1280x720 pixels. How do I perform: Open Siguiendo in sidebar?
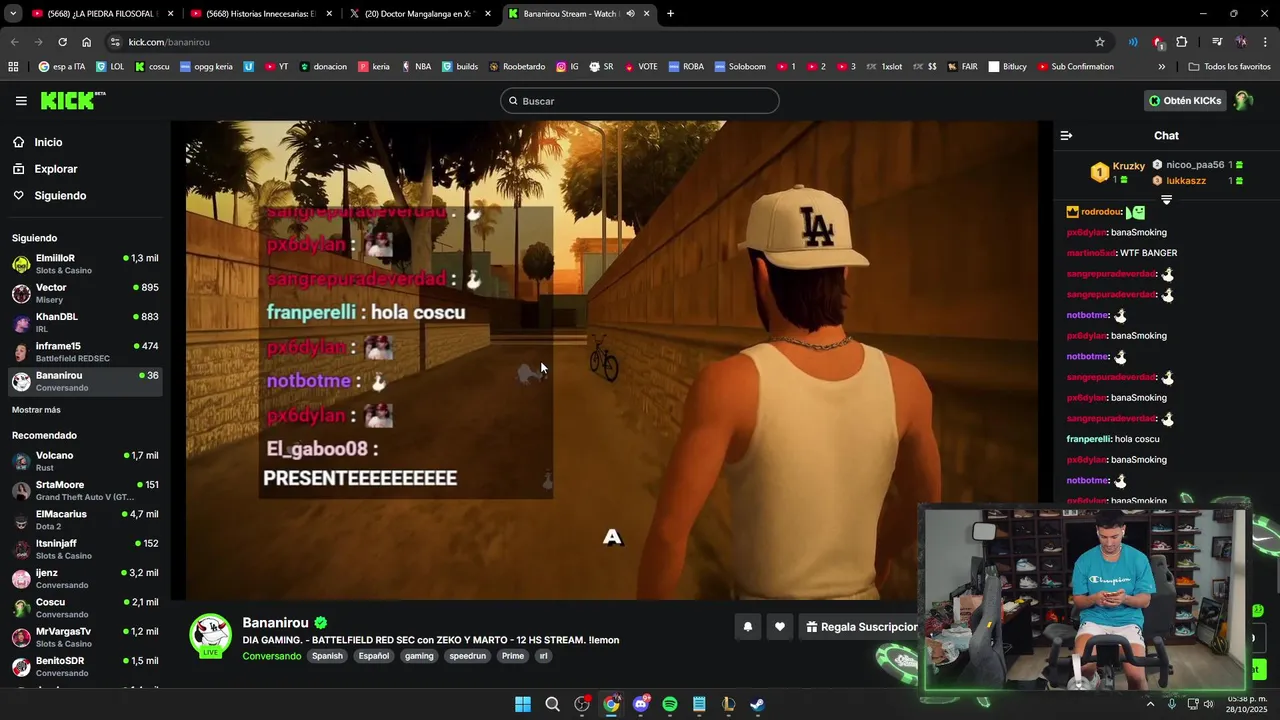(60, 195)
